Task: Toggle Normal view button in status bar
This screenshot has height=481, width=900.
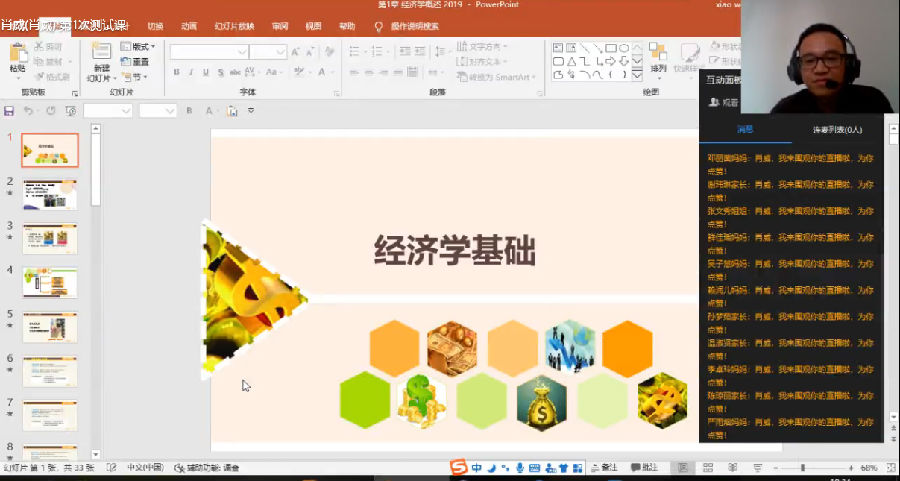Action: (x=682, y=468)
